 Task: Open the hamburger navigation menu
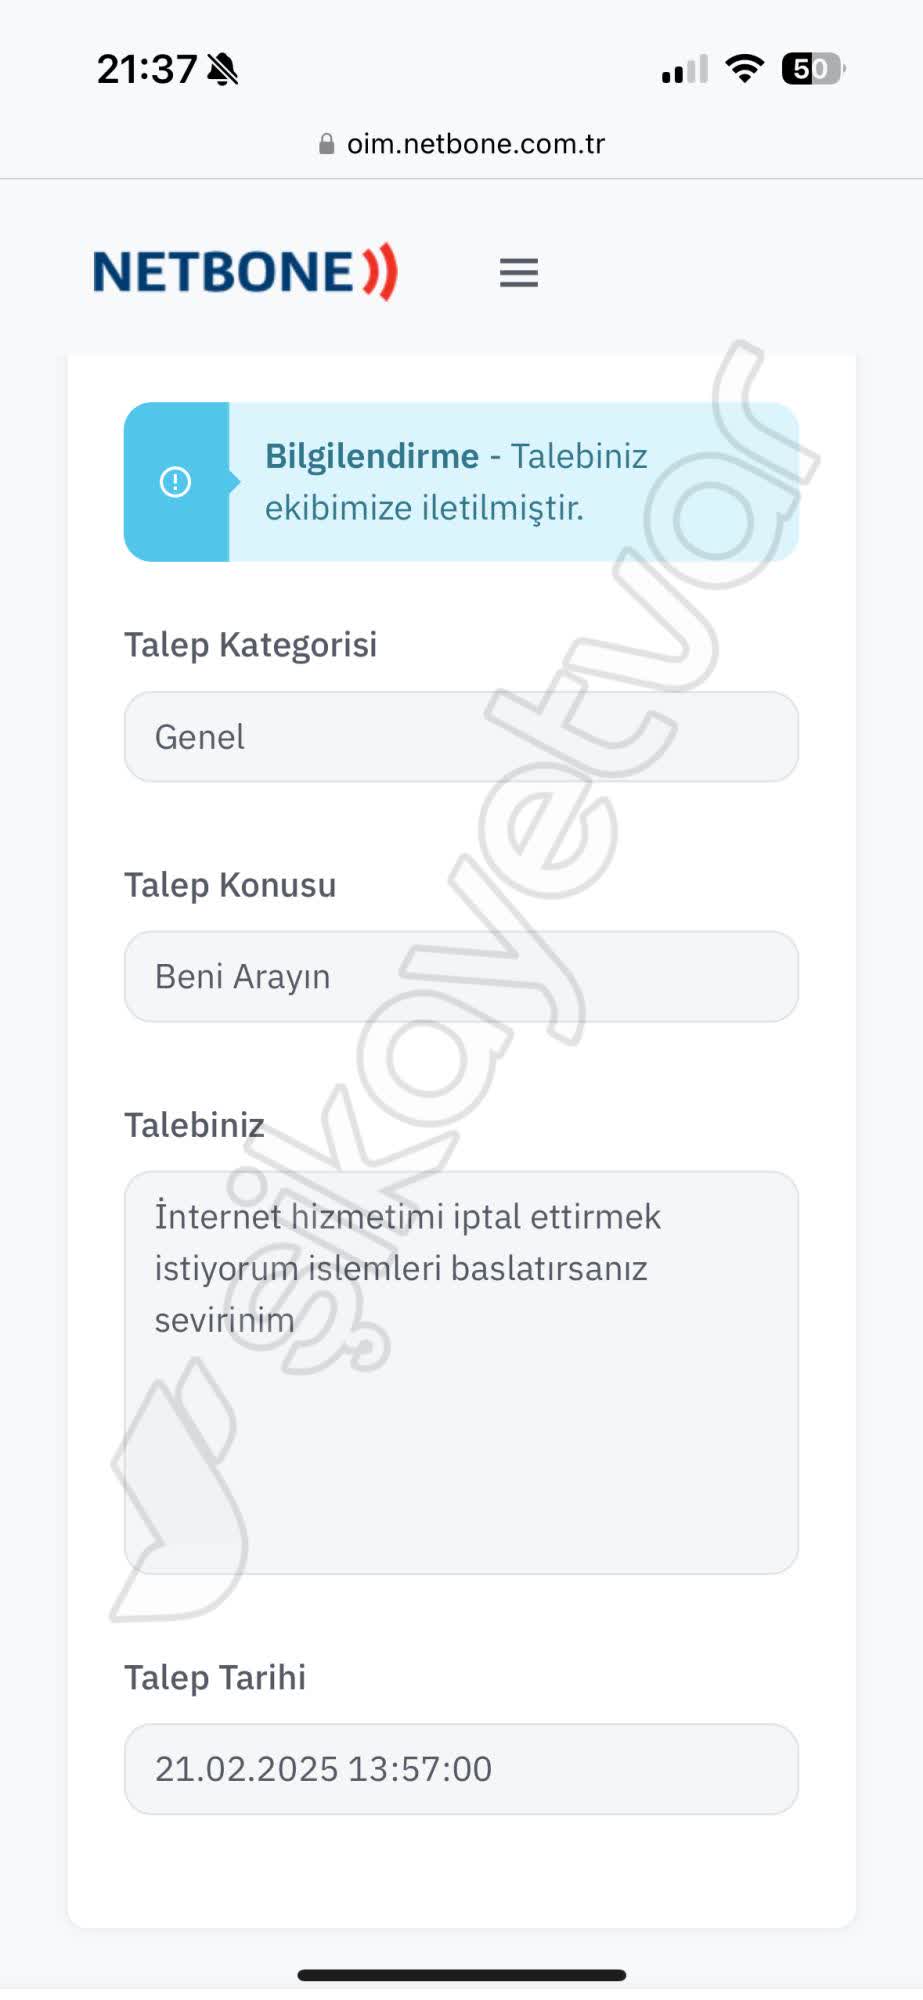coord(518,272)
